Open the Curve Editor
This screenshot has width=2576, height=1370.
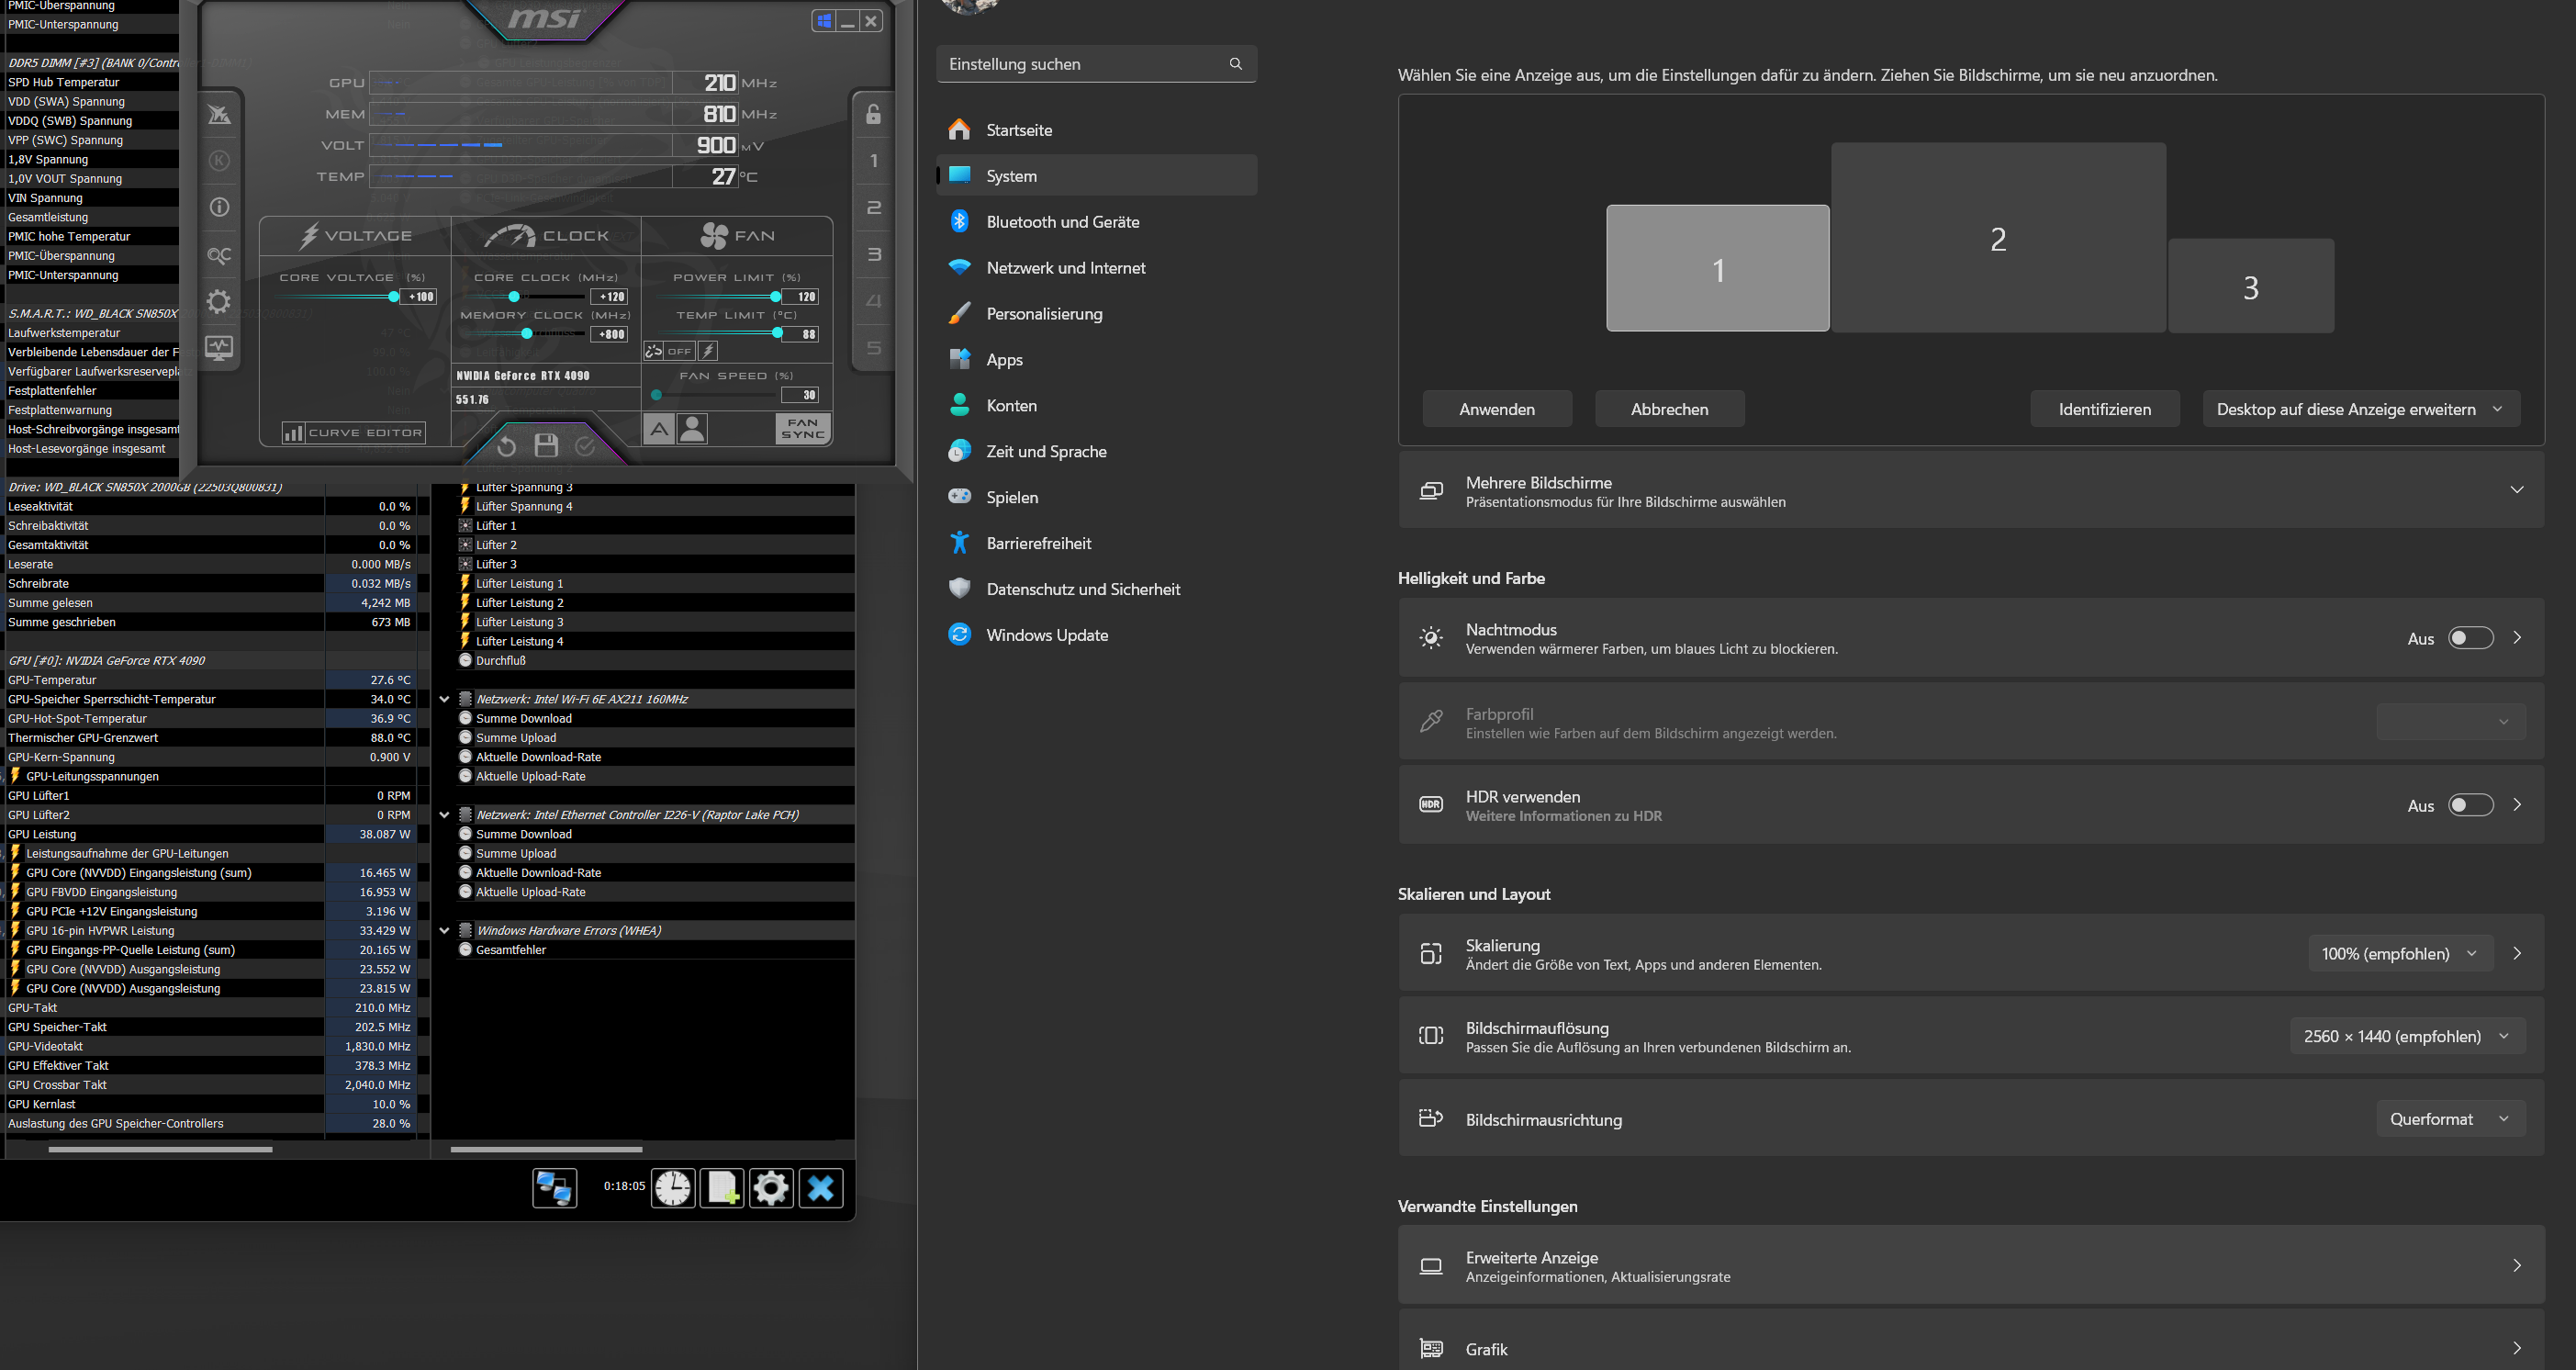[354, 433]
